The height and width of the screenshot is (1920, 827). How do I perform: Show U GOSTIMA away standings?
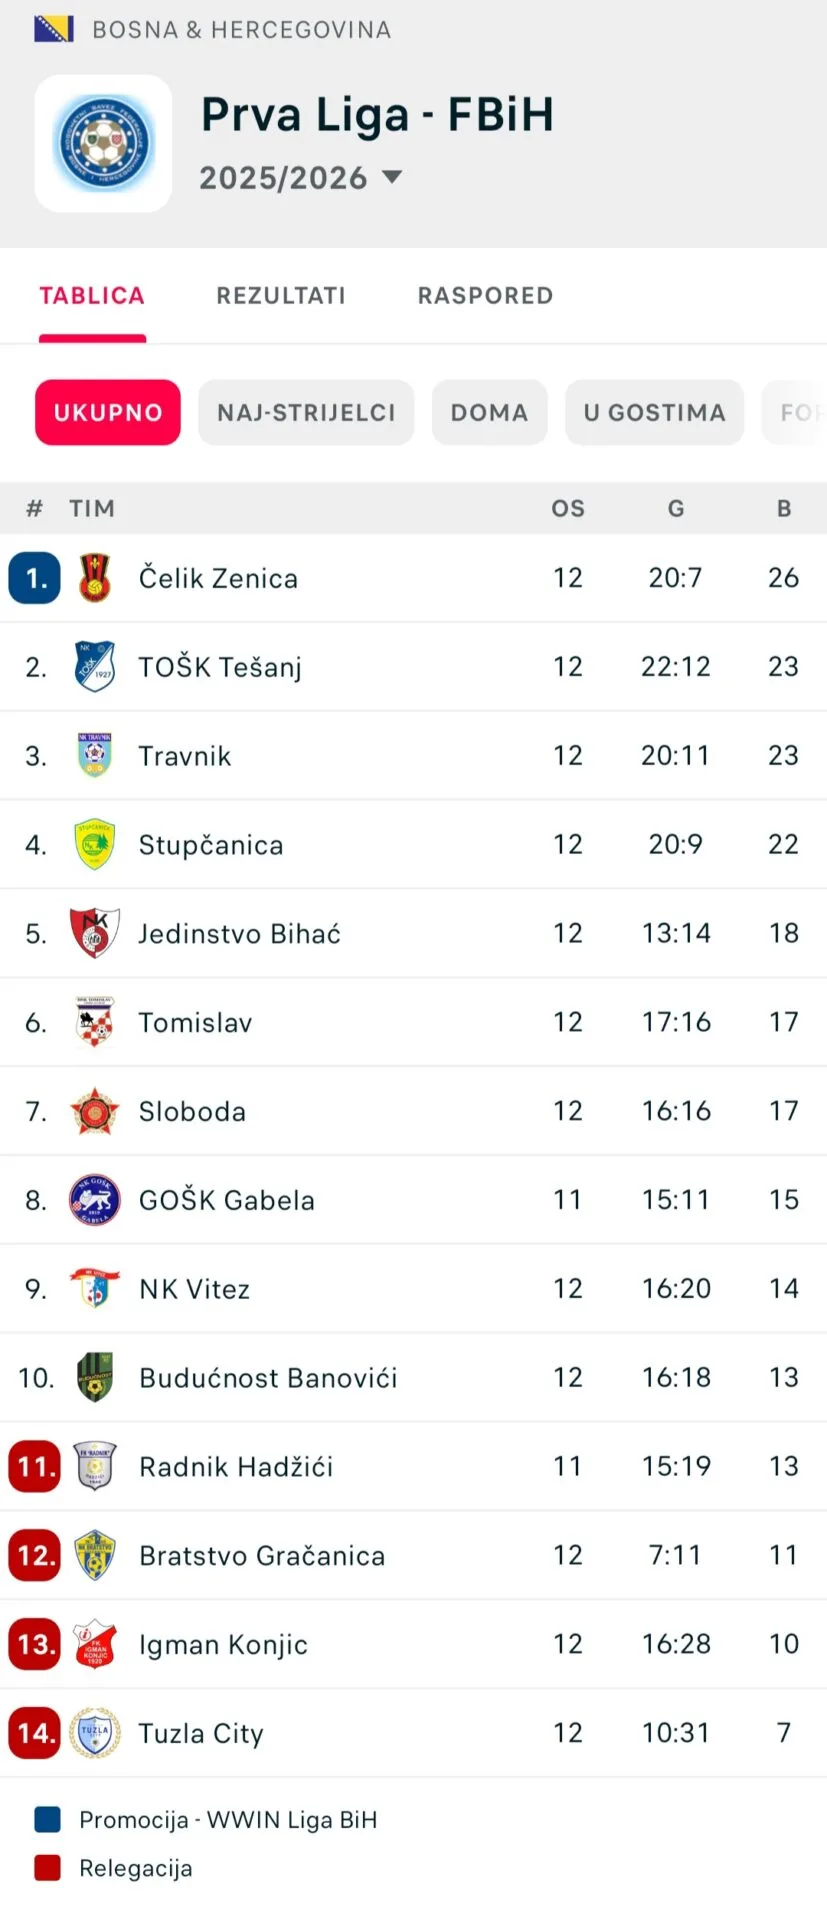[654, 412]
